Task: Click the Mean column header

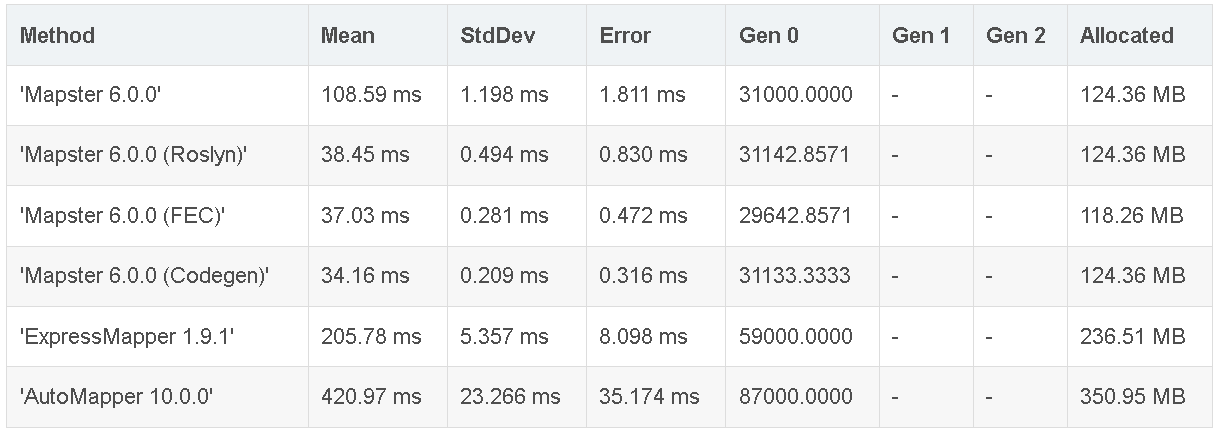Action: click(348, 35)
